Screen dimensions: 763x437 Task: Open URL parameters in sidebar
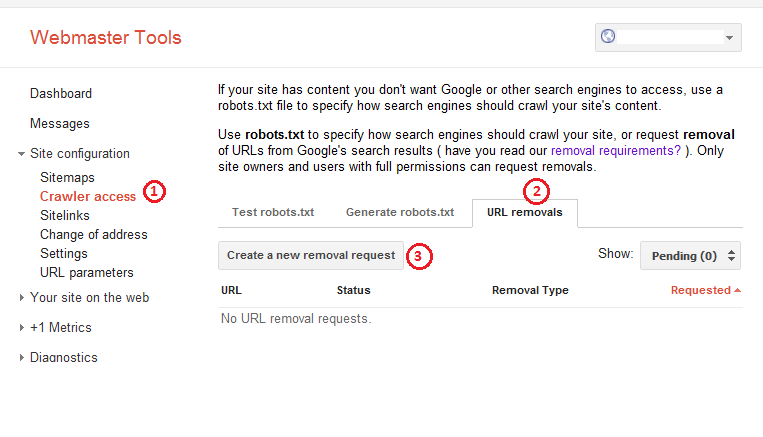point(87,273)
